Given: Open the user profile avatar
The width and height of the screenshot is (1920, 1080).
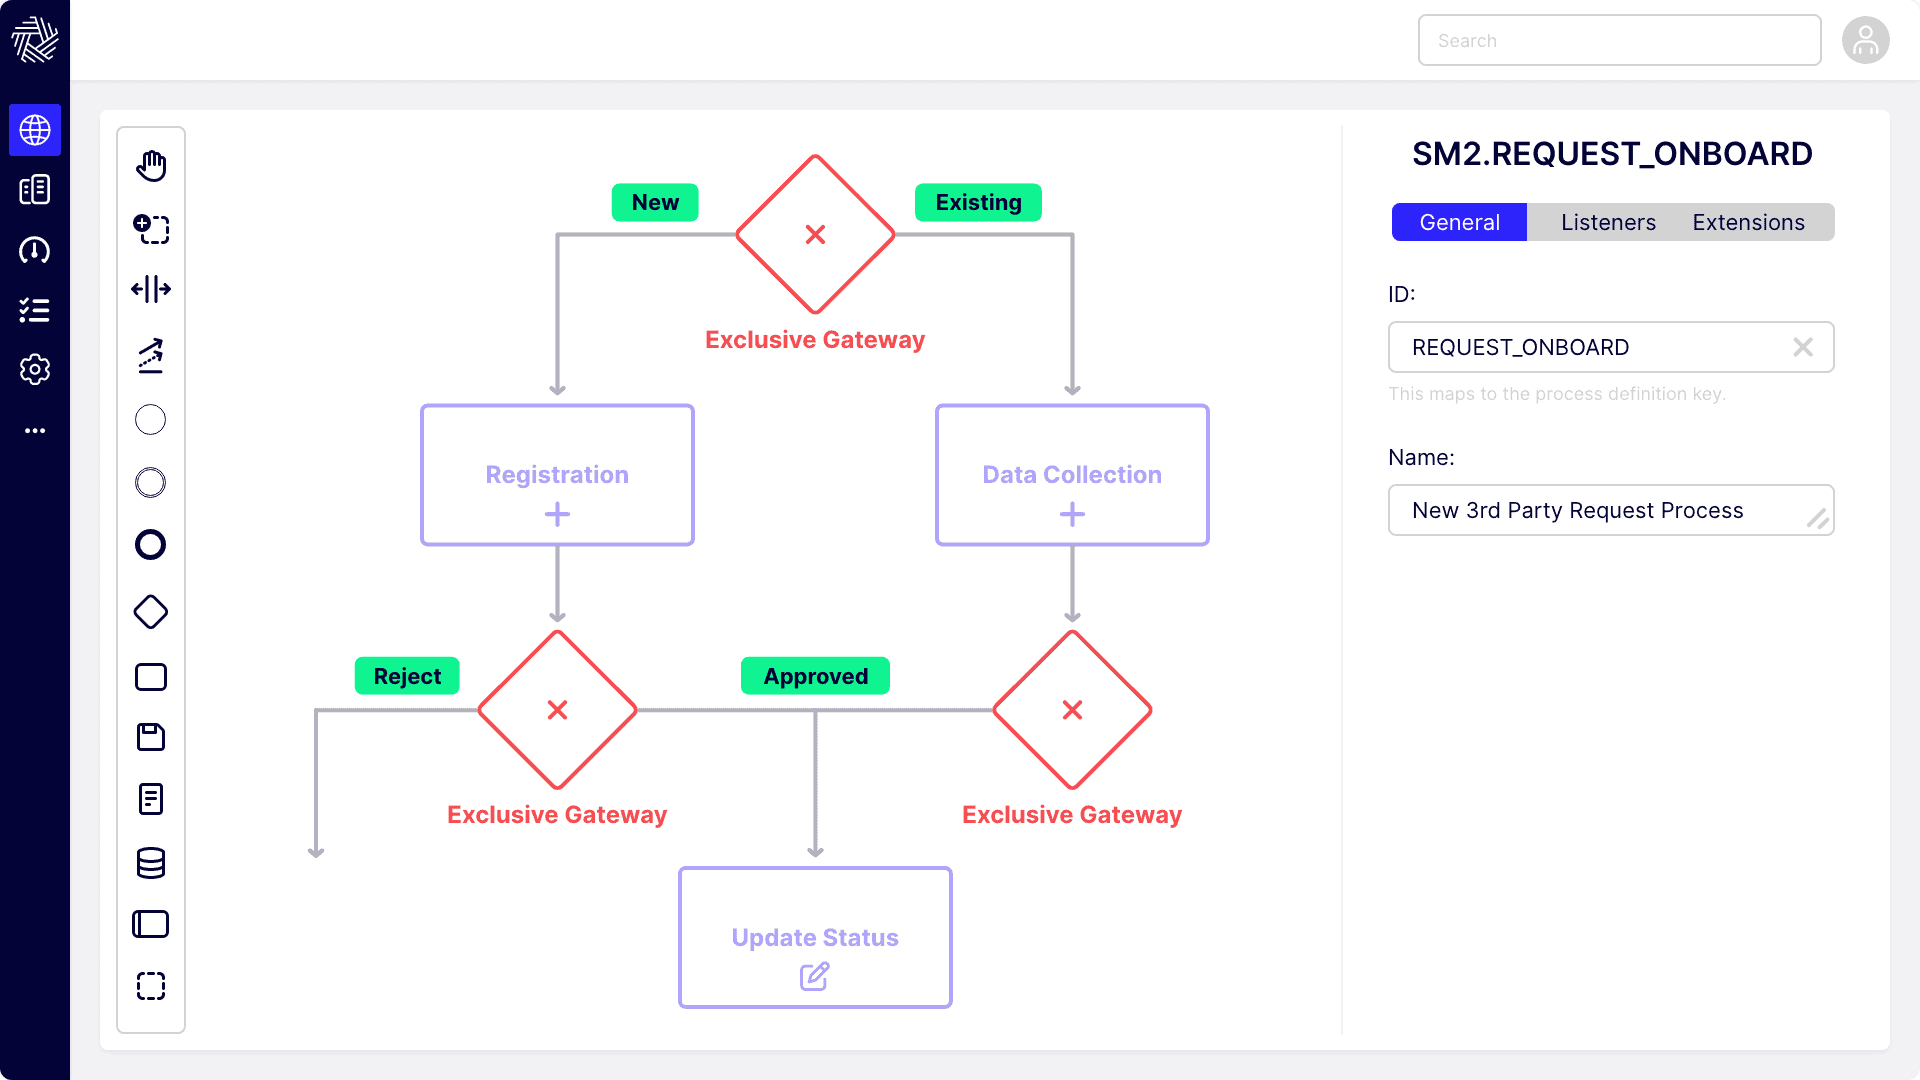Looking at the screenshot, I should [1865, 41].
